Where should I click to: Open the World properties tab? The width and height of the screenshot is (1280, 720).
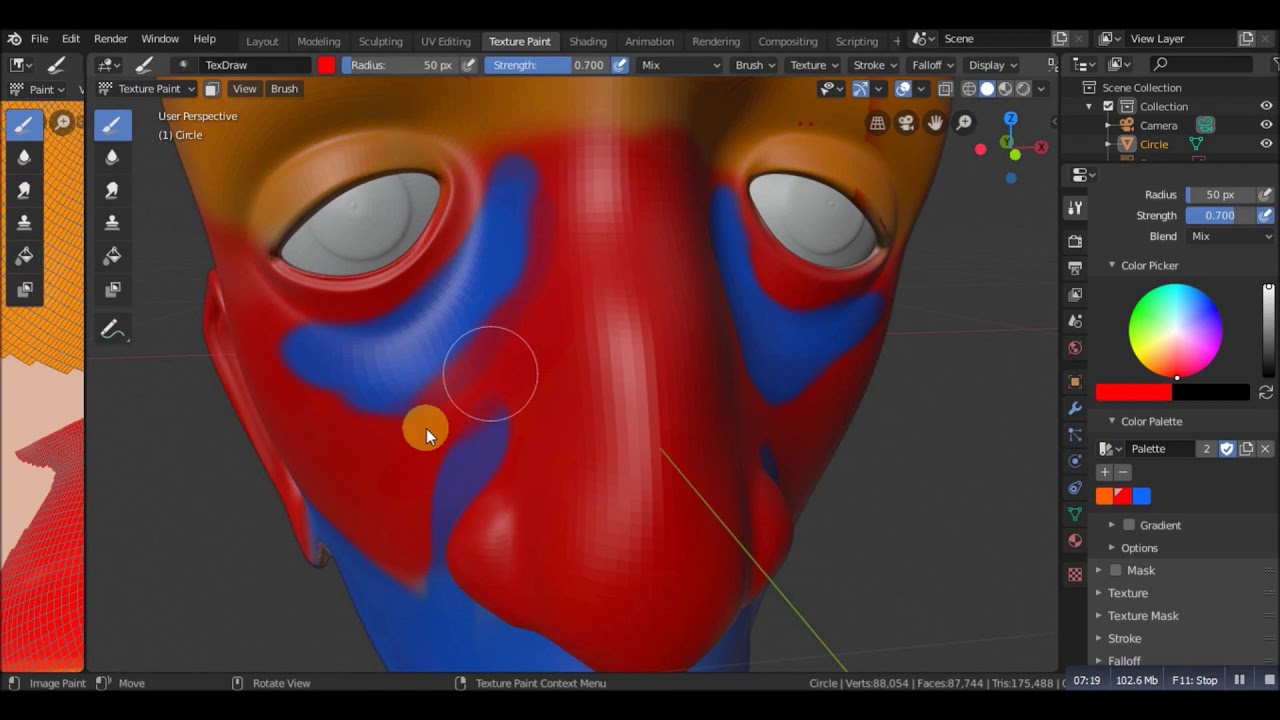click(1075, 348)
